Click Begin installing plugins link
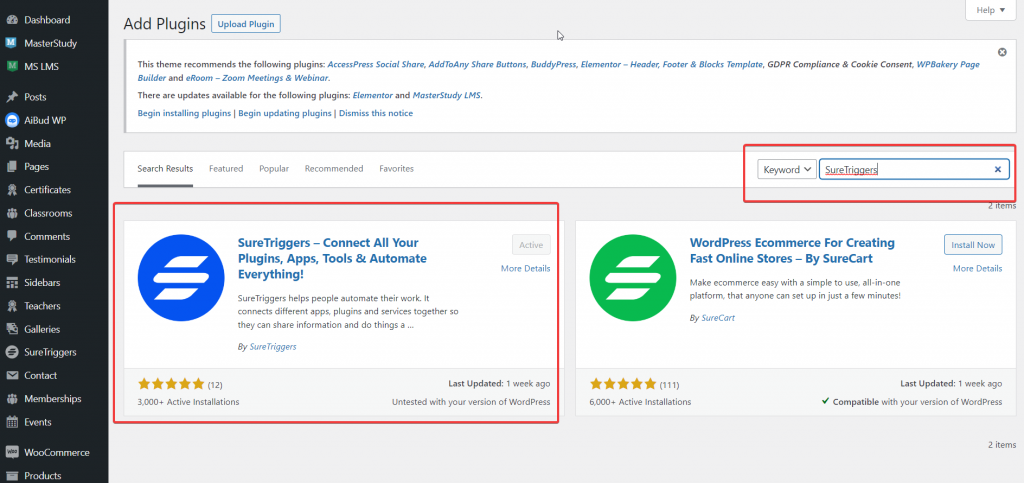This screenshot has width=1024, height=483. point(184,113)
